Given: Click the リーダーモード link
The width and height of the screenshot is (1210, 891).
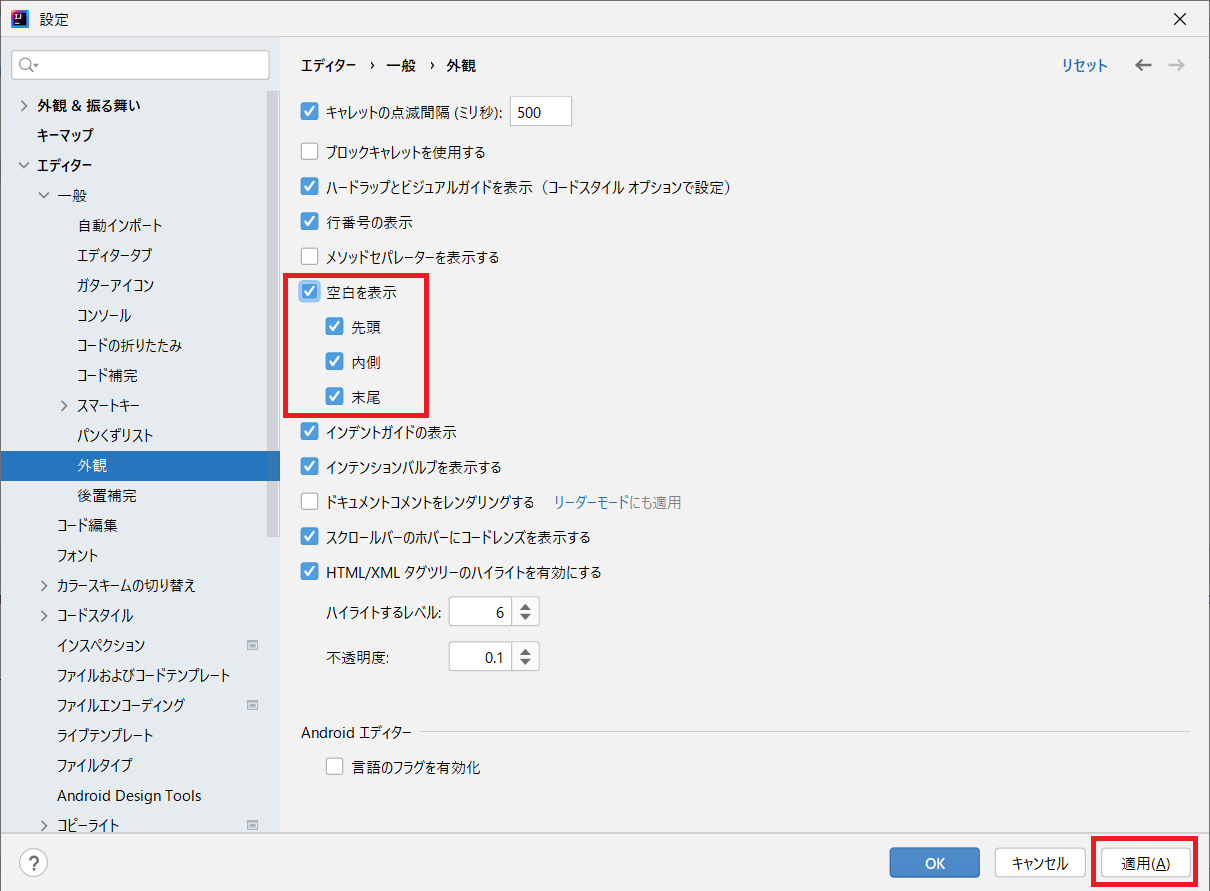Looking at the screenshot, I should [592, 502].
